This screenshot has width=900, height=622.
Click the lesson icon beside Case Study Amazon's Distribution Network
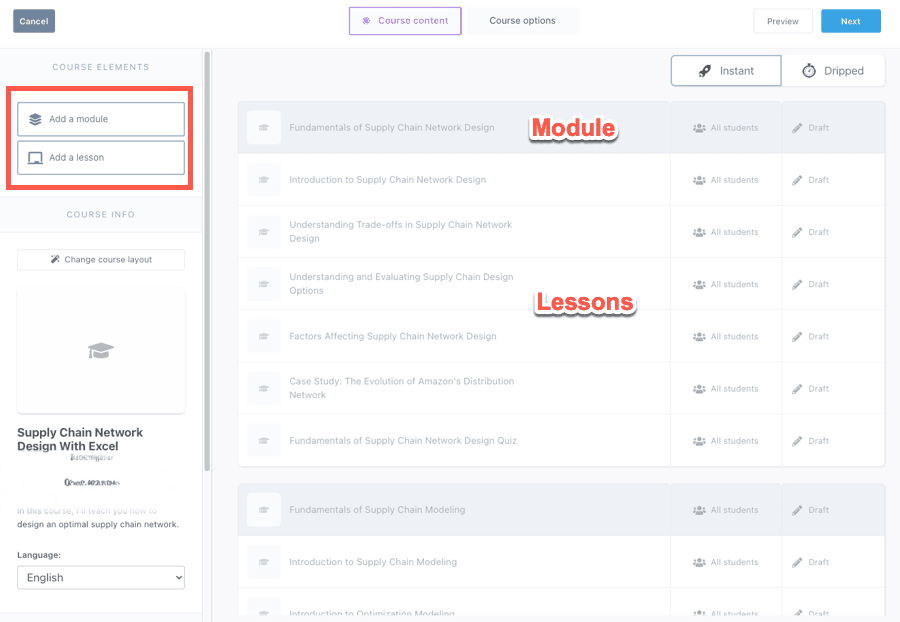[x=264, y=388]
